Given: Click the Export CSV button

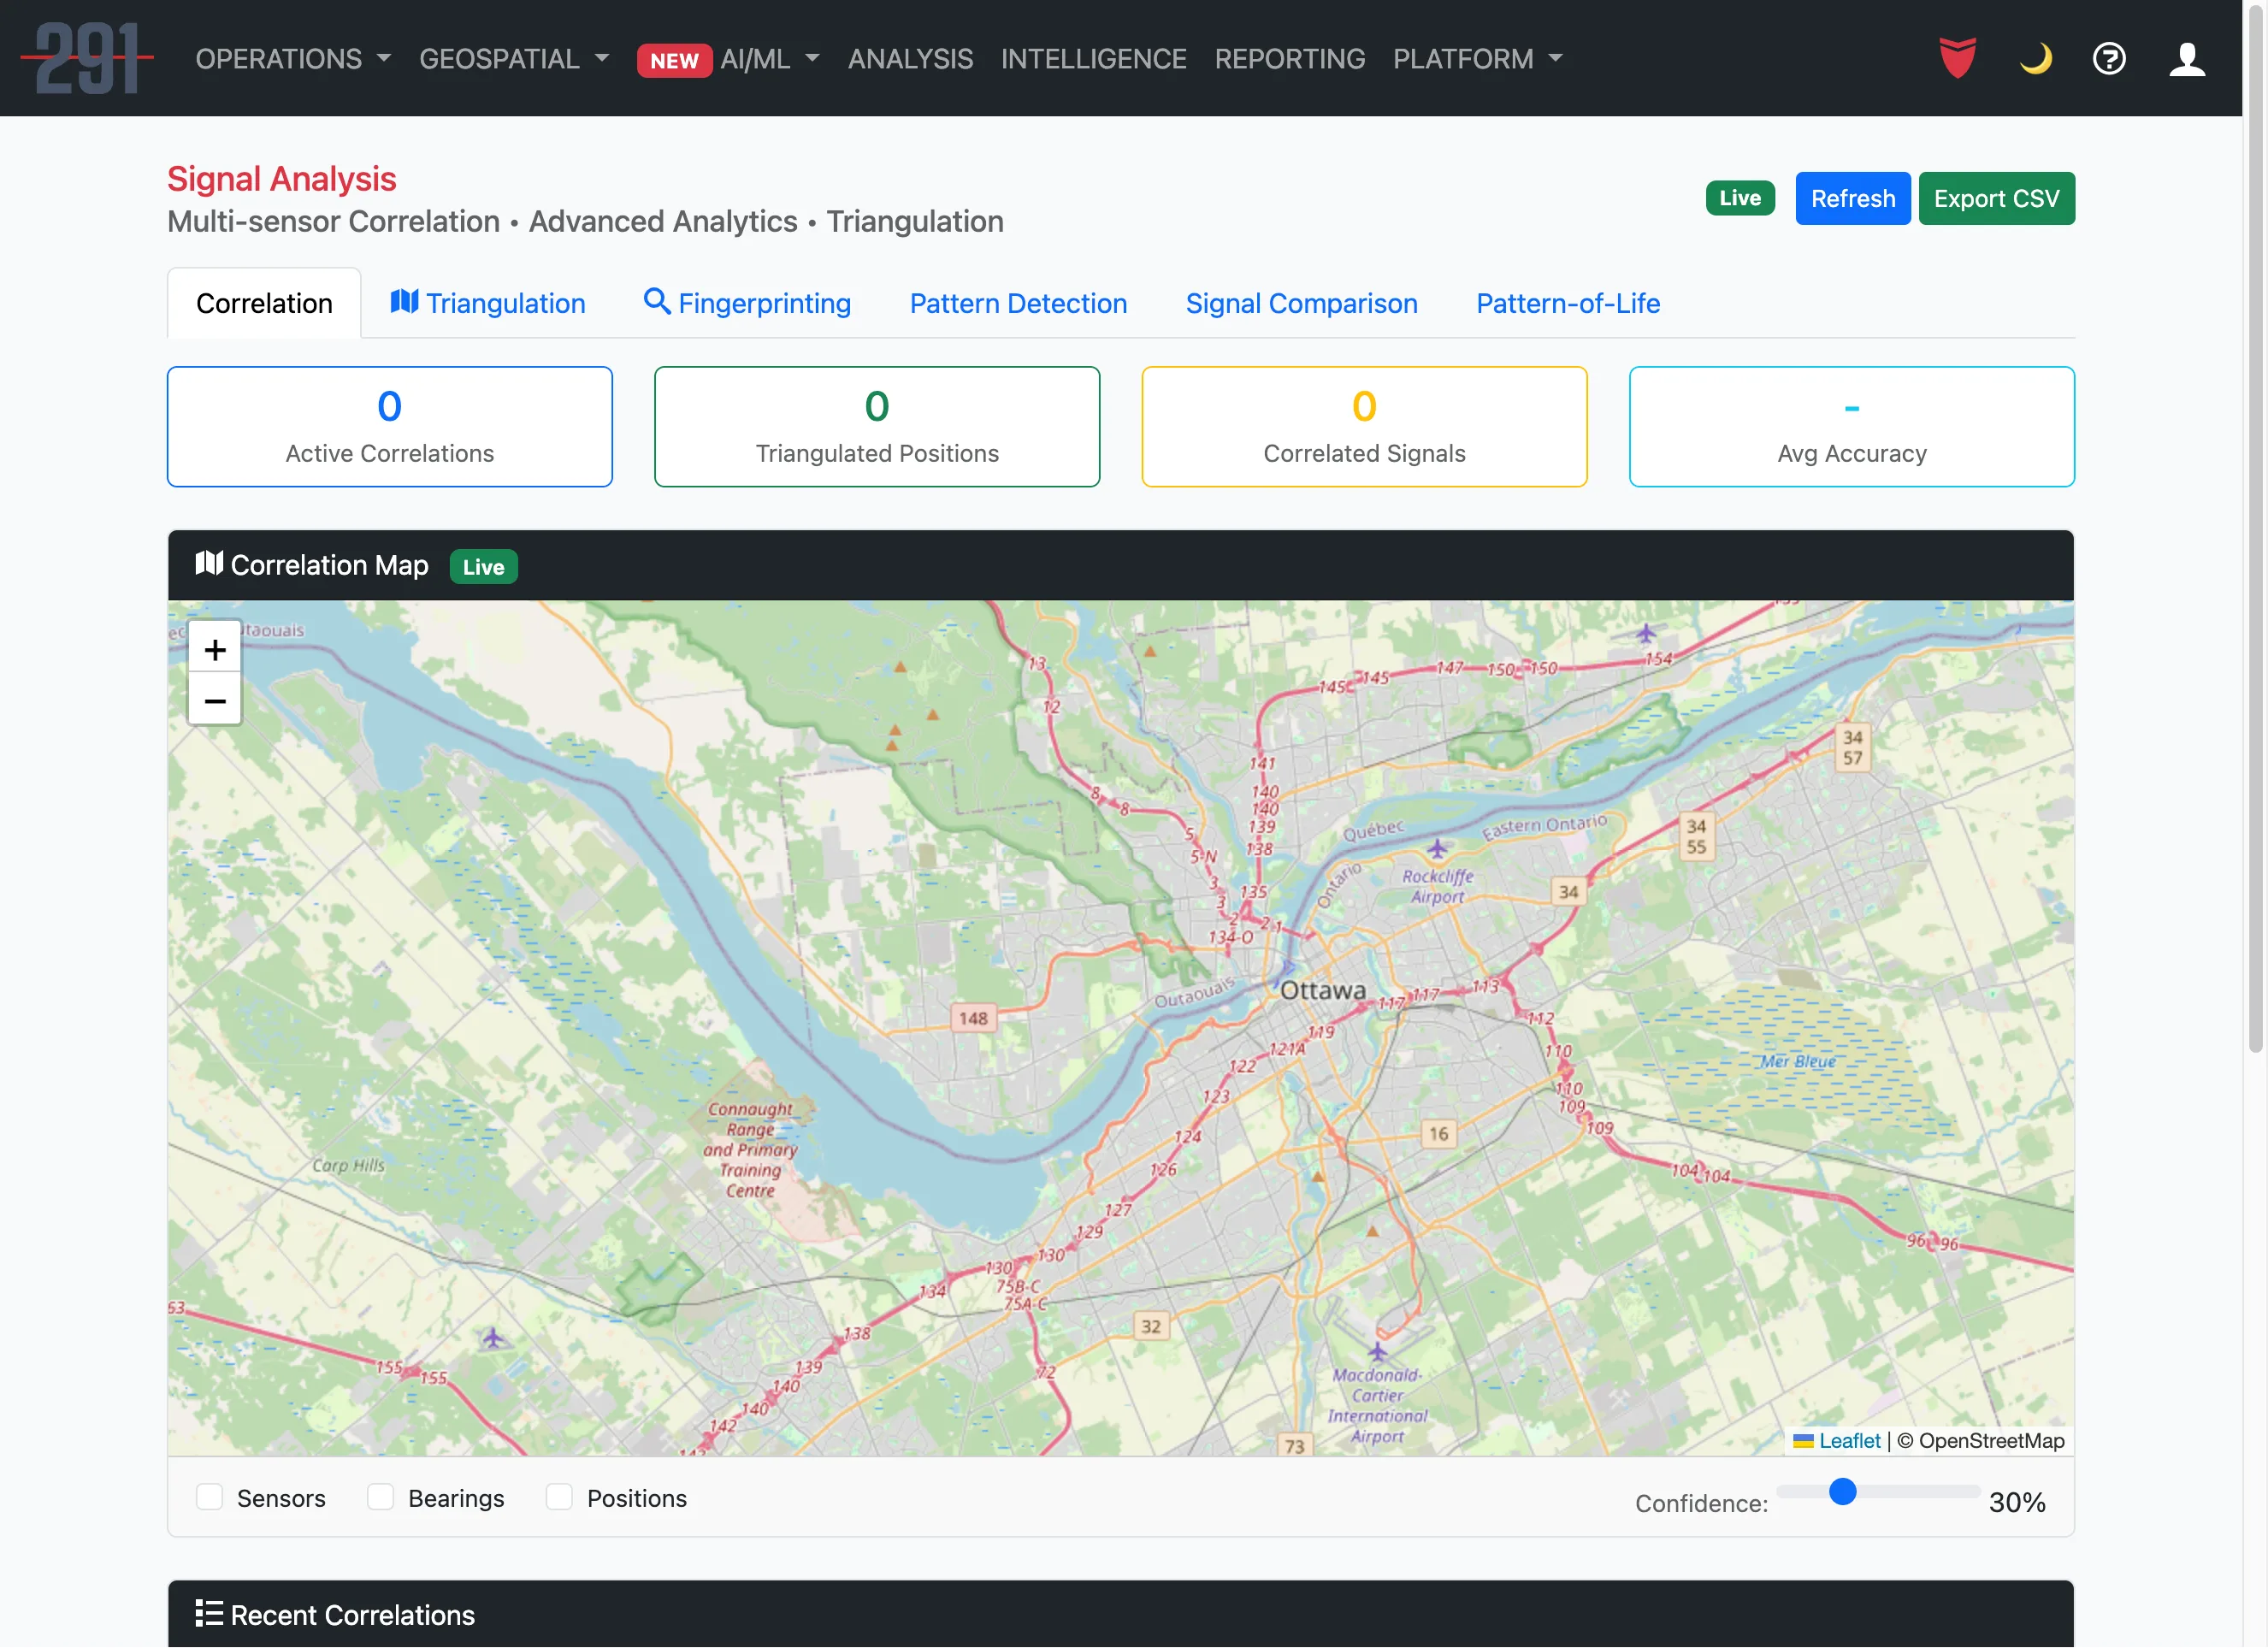Looking at the screenshot, I should 1996,198.
